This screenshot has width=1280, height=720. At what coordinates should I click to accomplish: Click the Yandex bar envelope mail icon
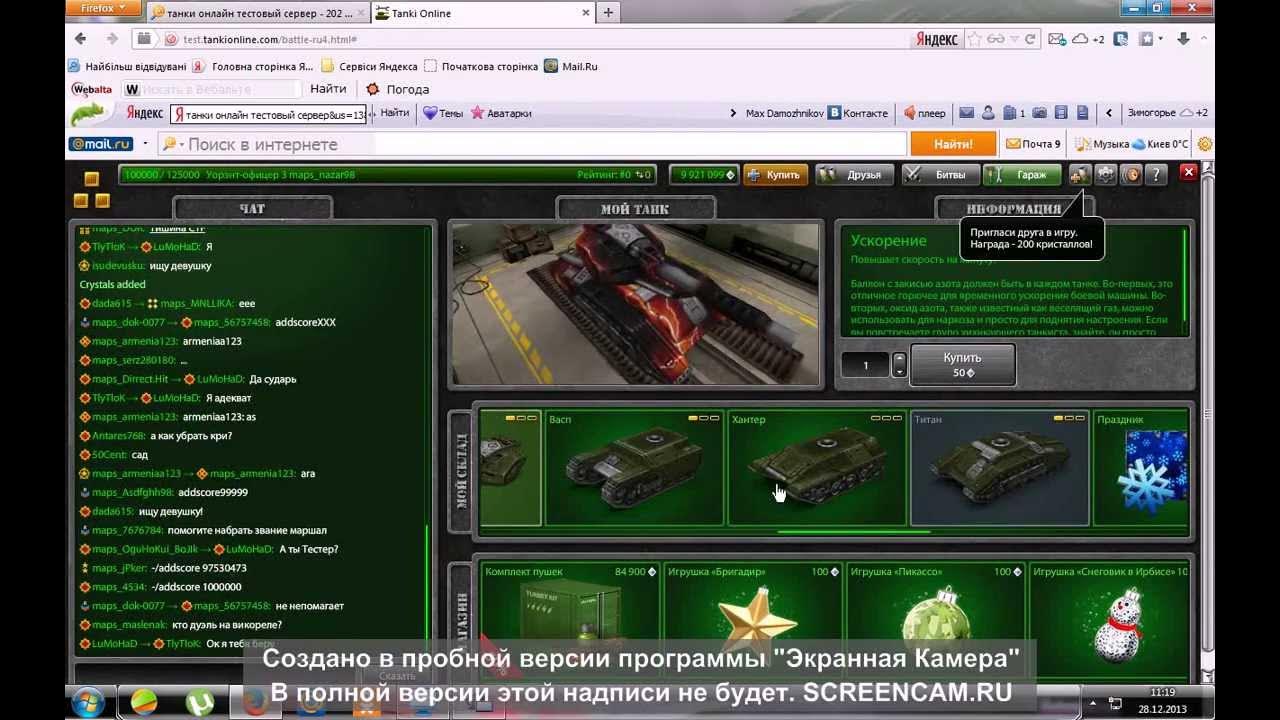(x=966, y=113)
